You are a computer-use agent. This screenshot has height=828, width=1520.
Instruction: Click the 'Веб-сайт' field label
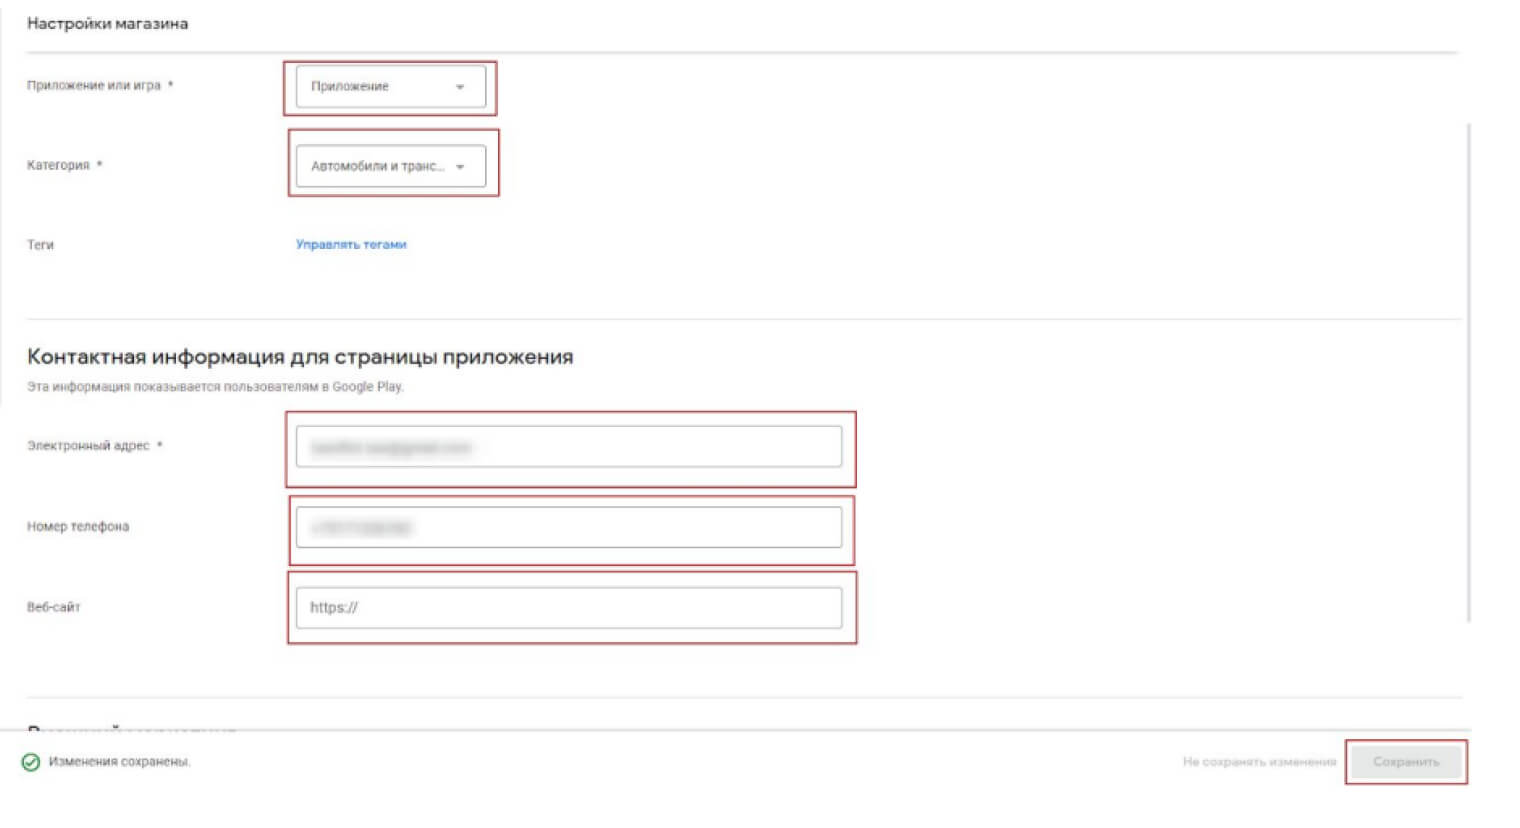point(54,607)
